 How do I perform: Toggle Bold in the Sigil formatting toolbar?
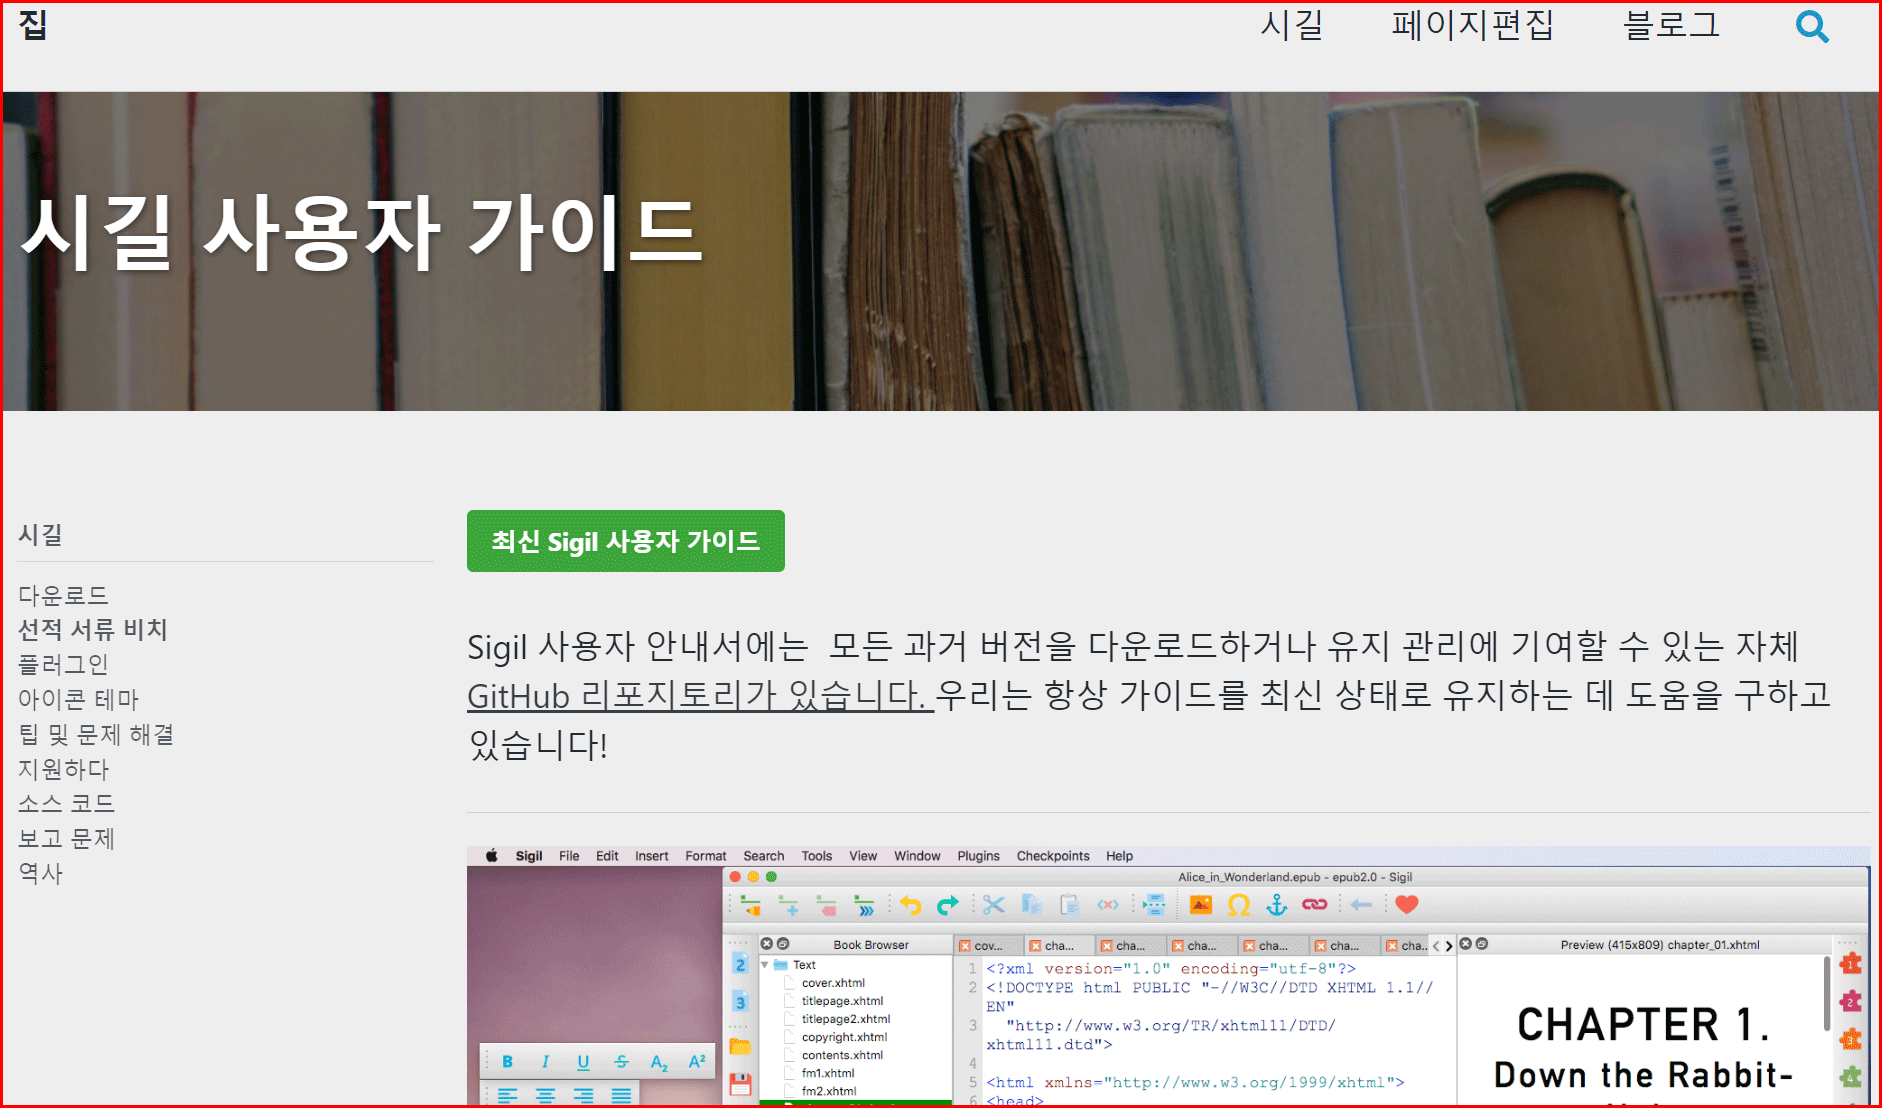coord(507,1062)
